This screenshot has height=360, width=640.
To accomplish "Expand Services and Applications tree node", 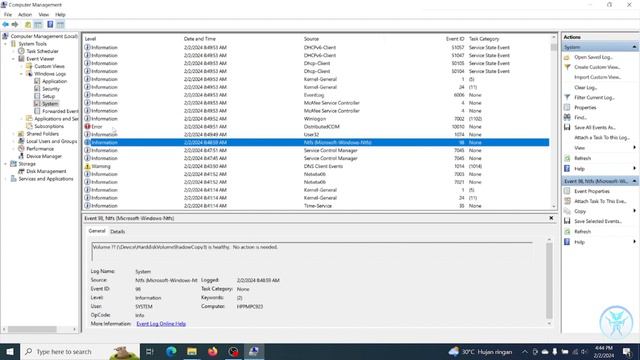I will [x=6, y=179].
